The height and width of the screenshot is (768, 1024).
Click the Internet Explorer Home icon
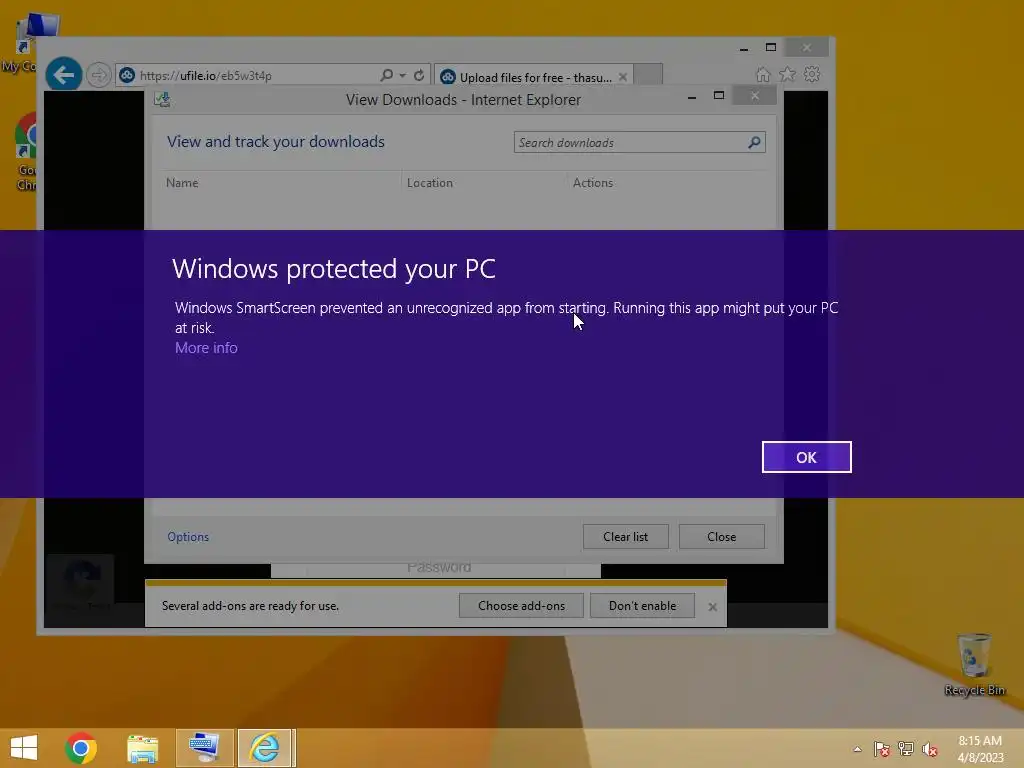tap(763, 74)
